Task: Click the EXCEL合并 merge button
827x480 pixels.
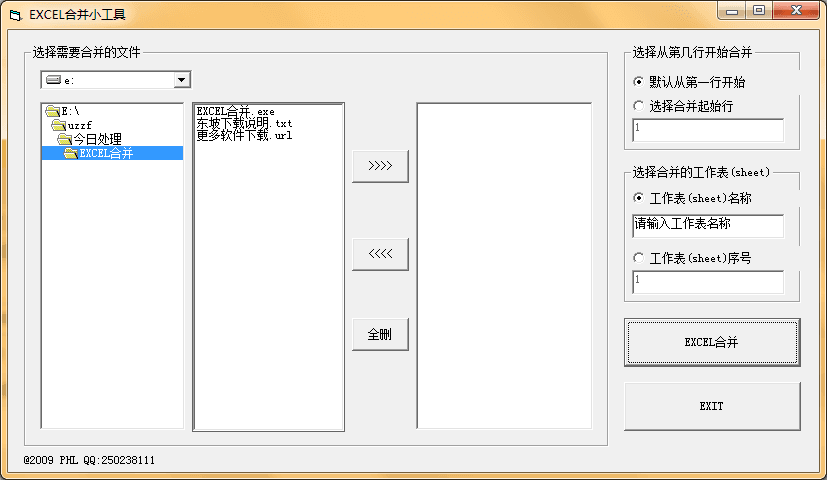Action: point(712,342)
